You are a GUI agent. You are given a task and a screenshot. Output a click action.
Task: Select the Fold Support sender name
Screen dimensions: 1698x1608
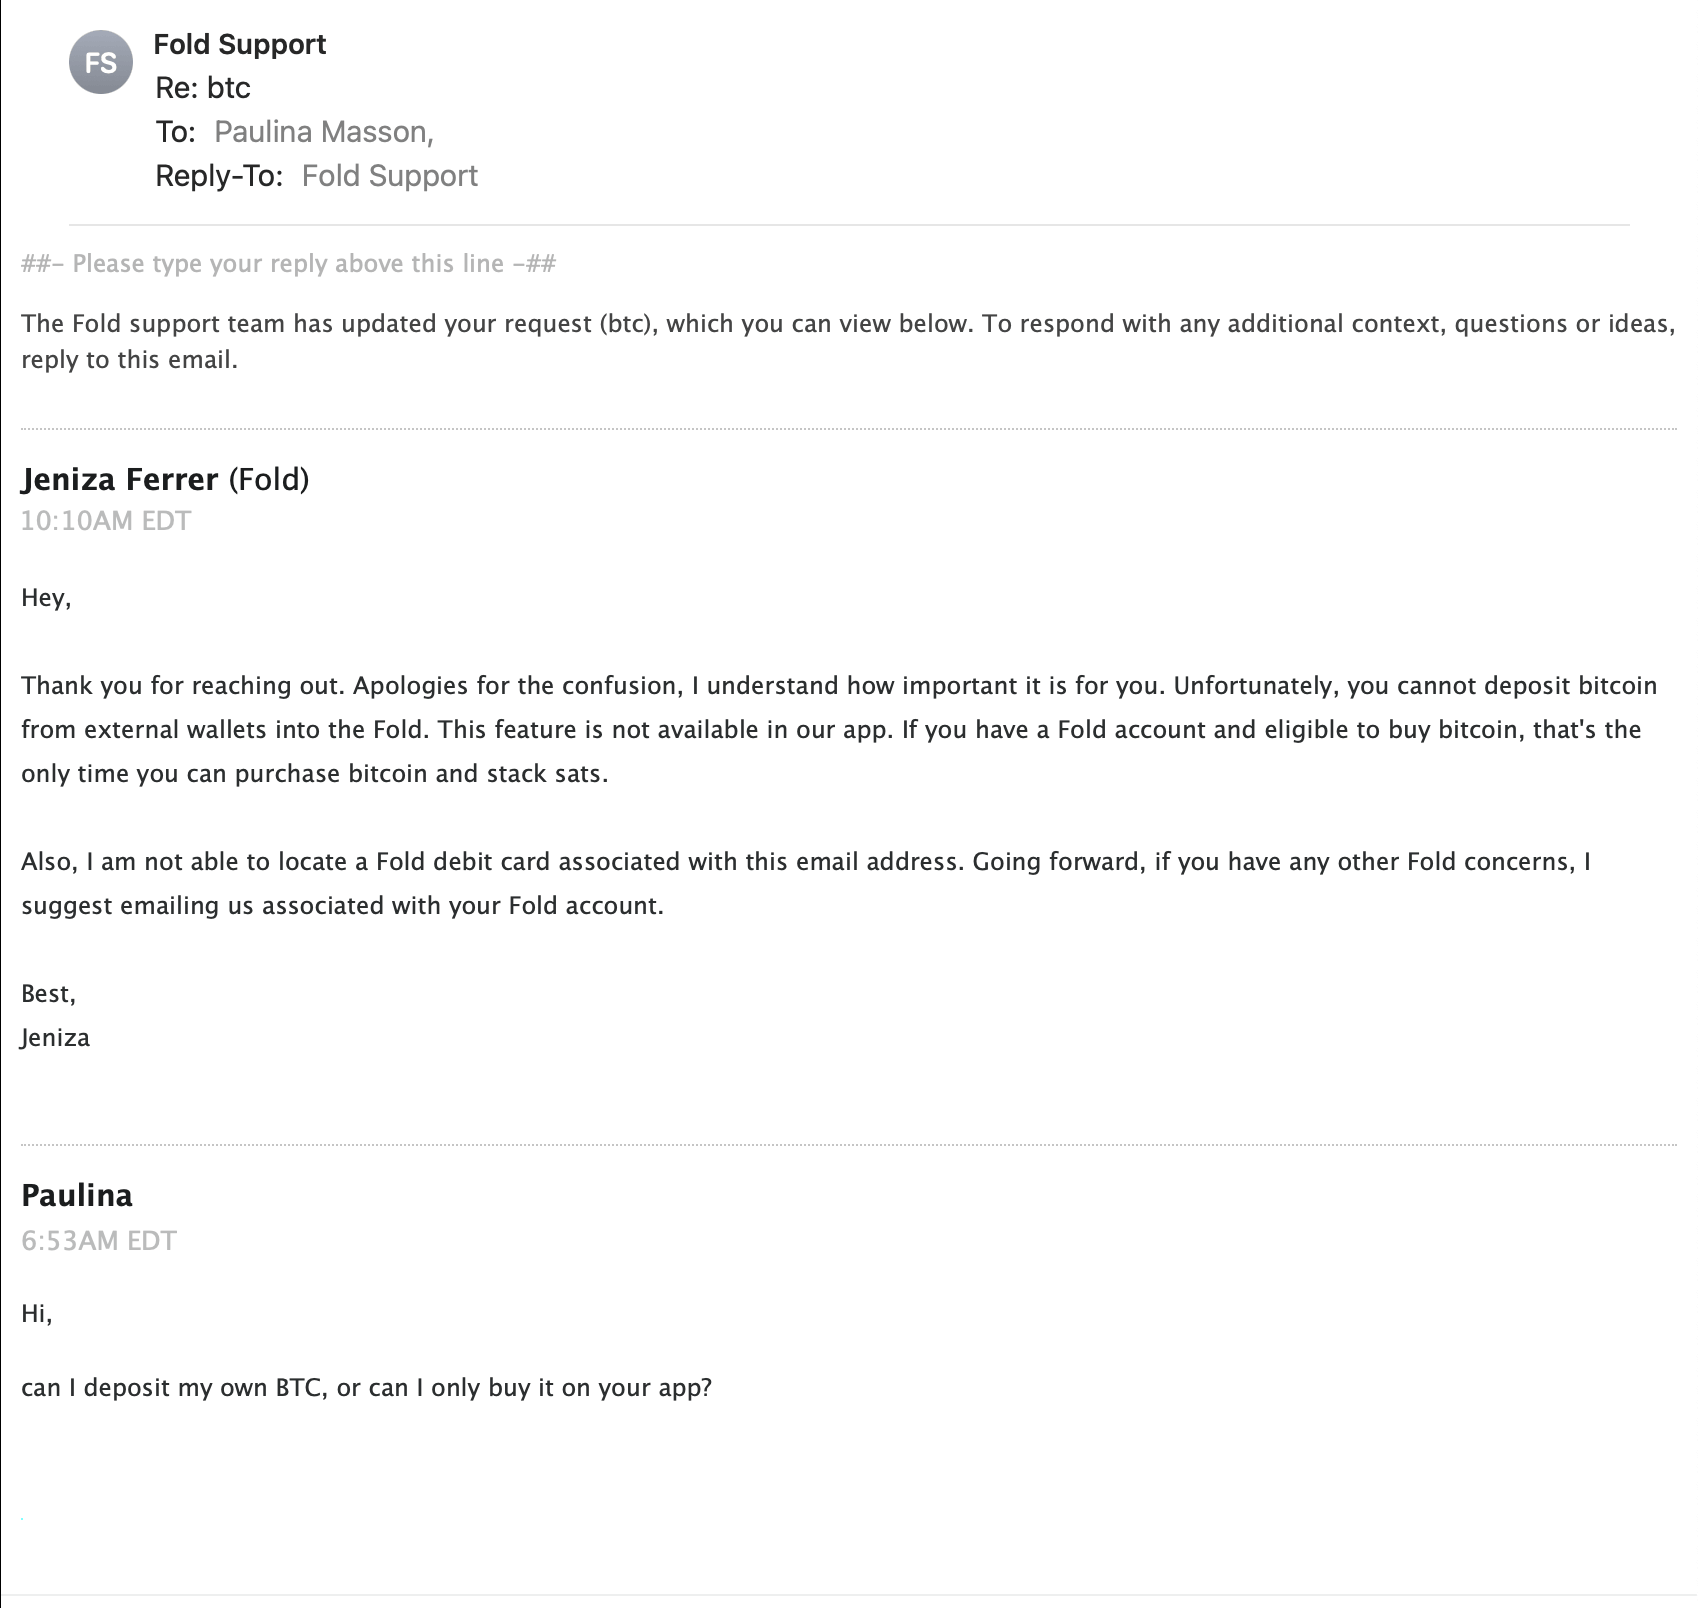coord(240,44)
